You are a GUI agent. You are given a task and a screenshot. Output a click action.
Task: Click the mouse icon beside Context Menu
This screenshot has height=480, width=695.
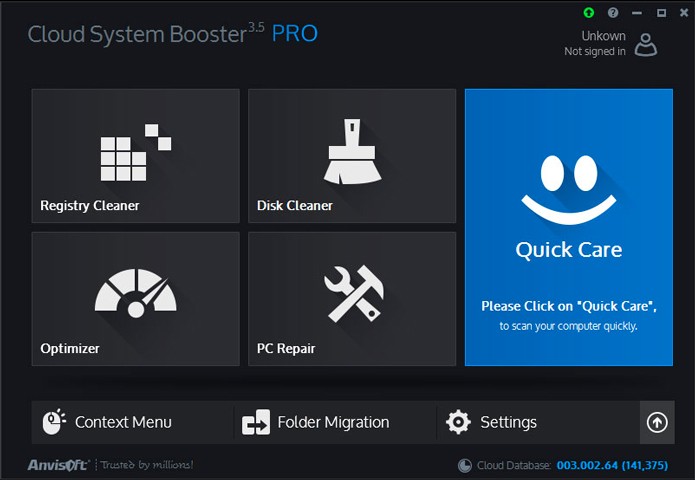coord(54,422)
